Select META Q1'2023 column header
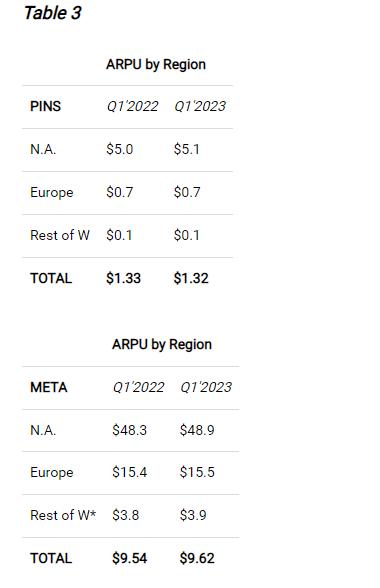 [206, 387]
